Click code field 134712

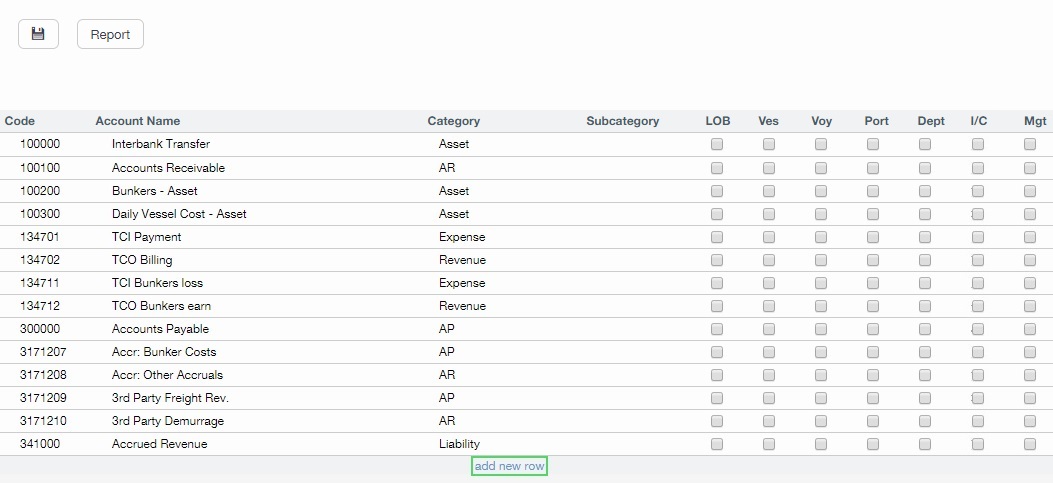point(40,306)
